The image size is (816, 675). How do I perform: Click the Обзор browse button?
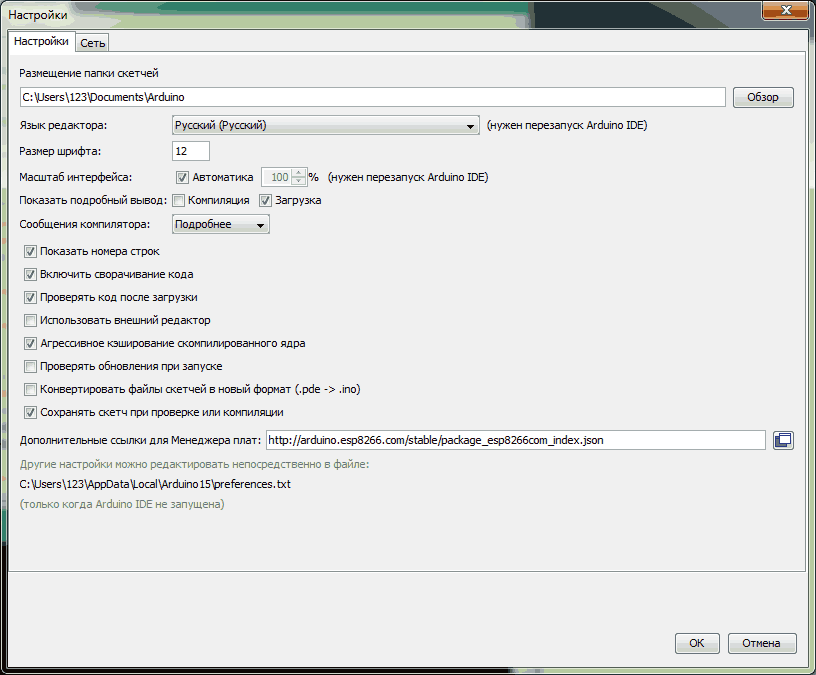coord(763,97)
